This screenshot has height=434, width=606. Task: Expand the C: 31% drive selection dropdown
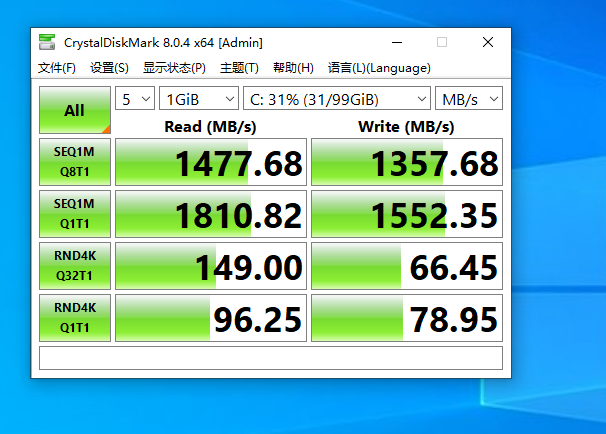pyautogui.click(x=337, y=99)
